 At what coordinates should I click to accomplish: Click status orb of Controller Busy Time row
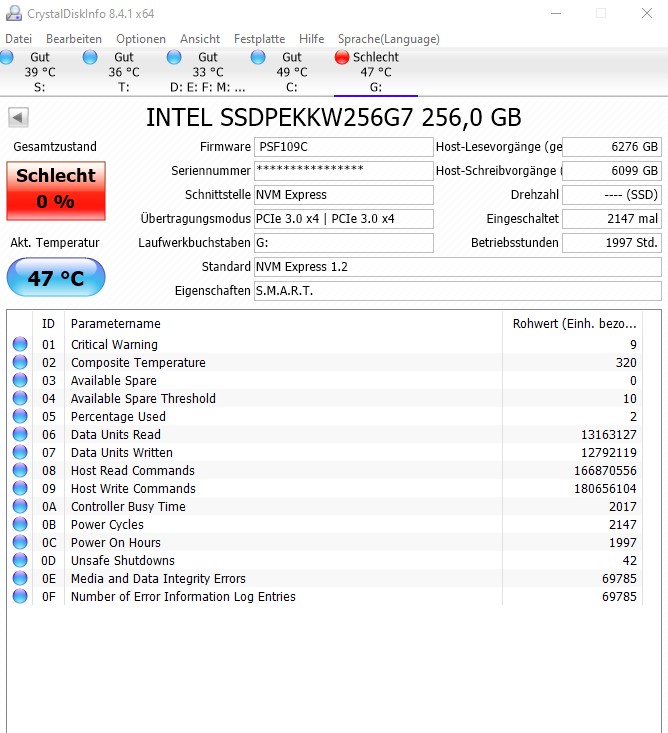coord(20,506)
